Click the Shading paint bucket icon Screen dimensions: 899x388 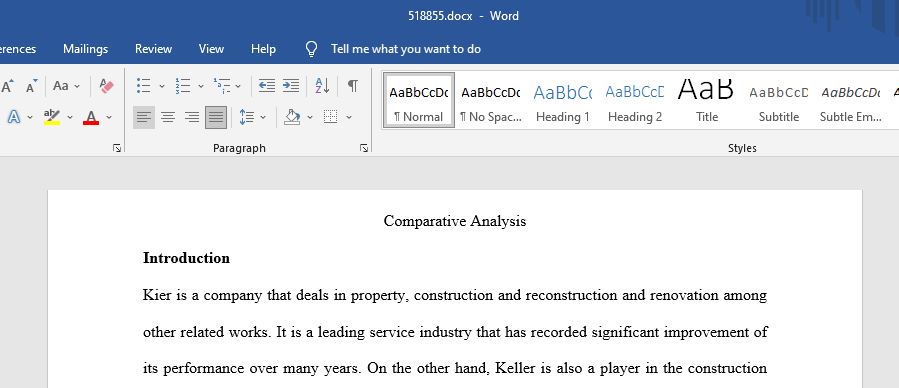[x=292, y=117]
